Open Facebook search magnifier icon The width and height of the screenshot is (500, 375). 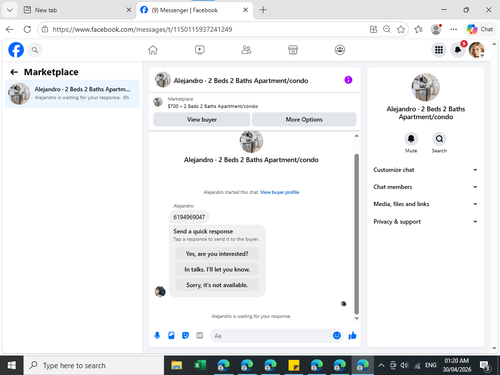[35, 50]
